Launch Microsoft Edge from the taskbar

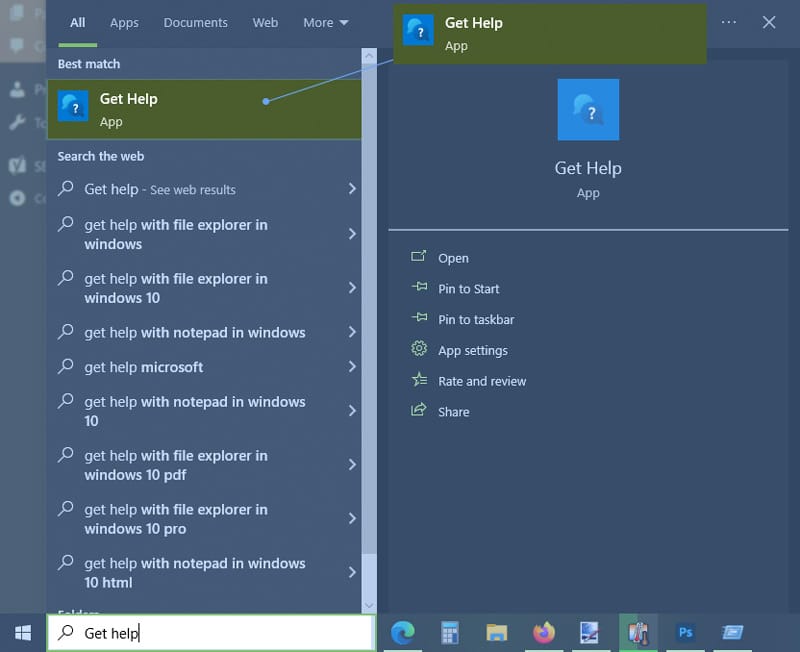[x=403, y=633]
